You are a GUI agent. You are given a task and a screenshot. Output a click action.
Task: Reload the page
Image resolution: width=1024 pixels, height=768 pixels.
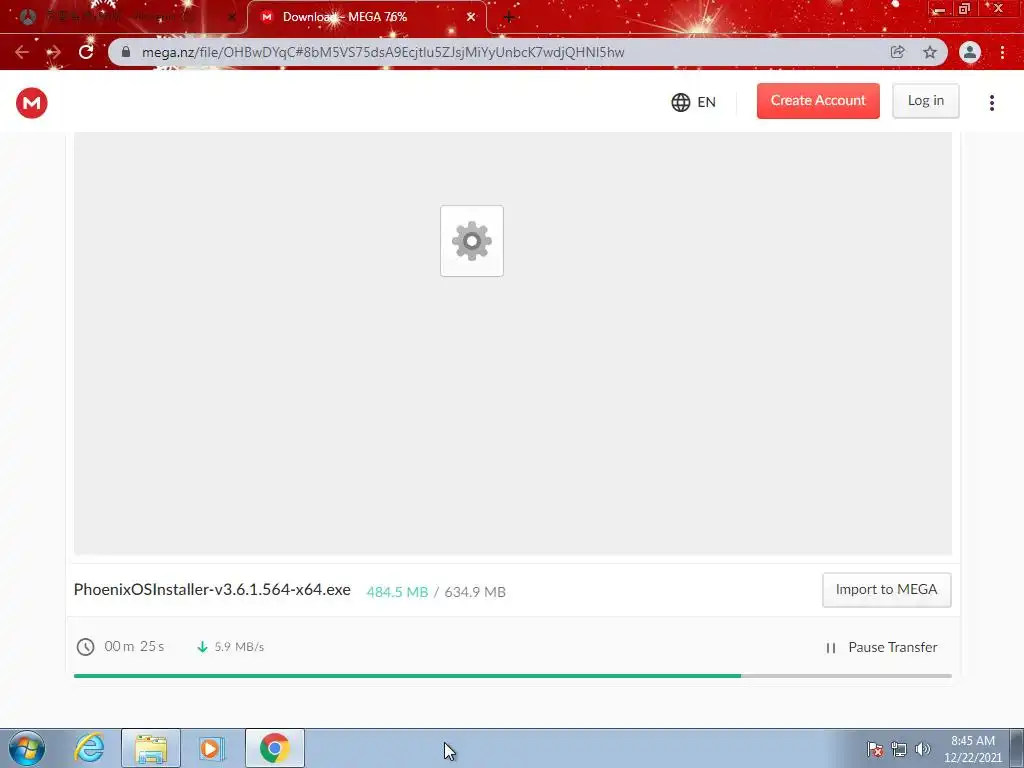86,52
